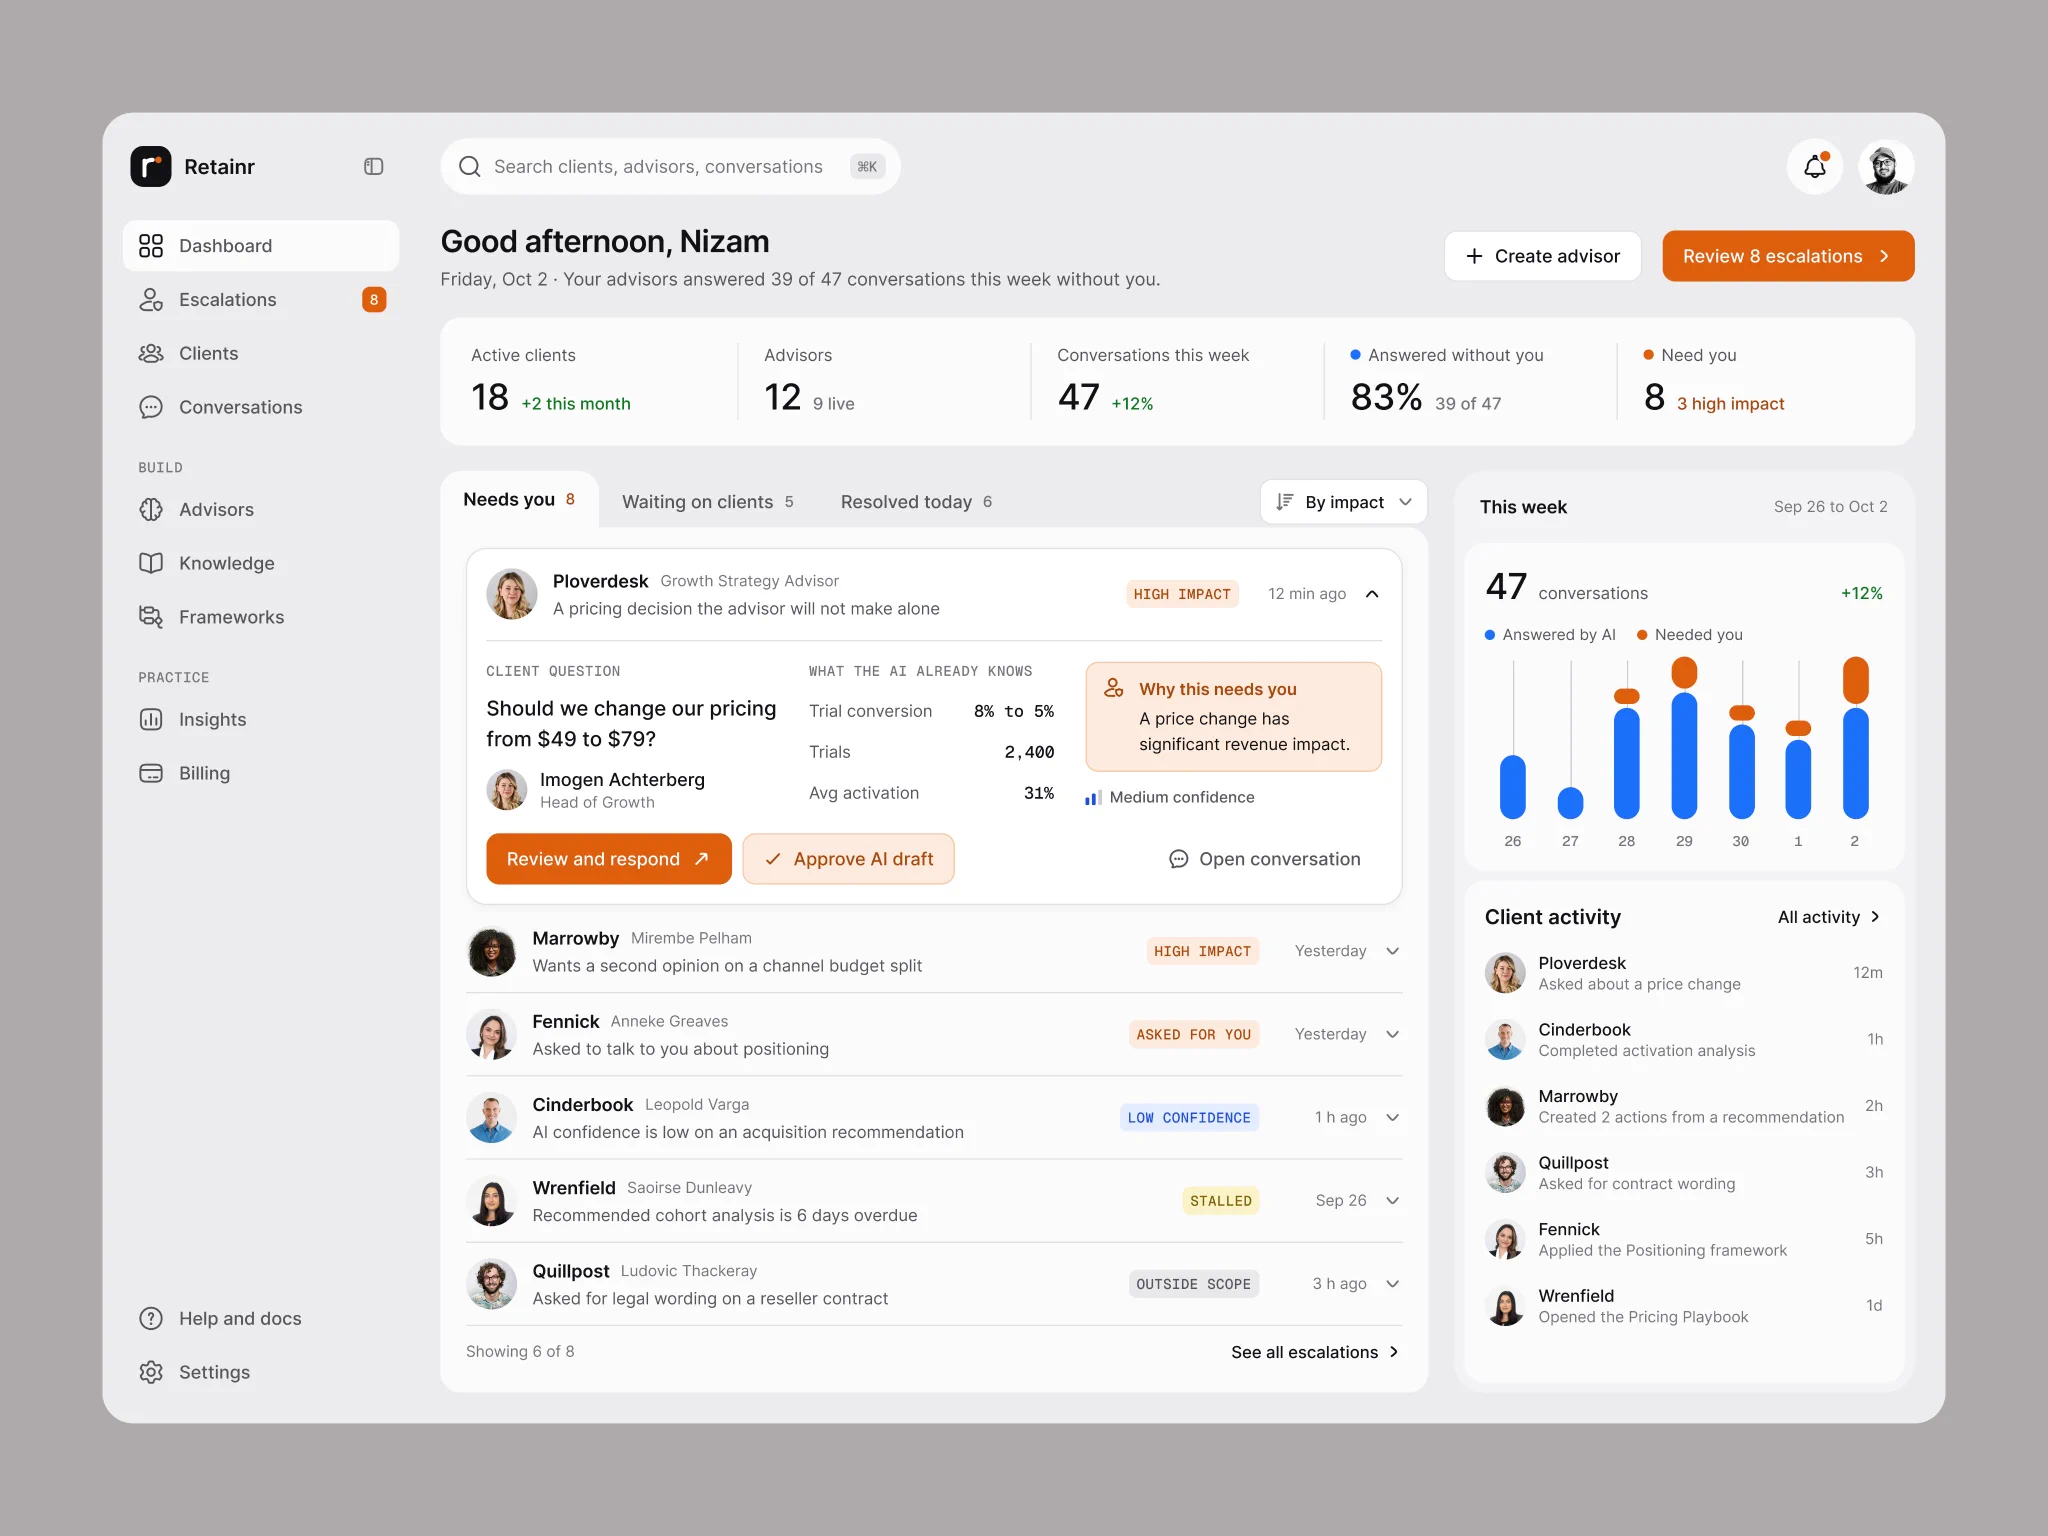Image resolution: width=2048 pixels, height=1536 pixels.
Task: Open All activity link
Action: pos(1829,918)
